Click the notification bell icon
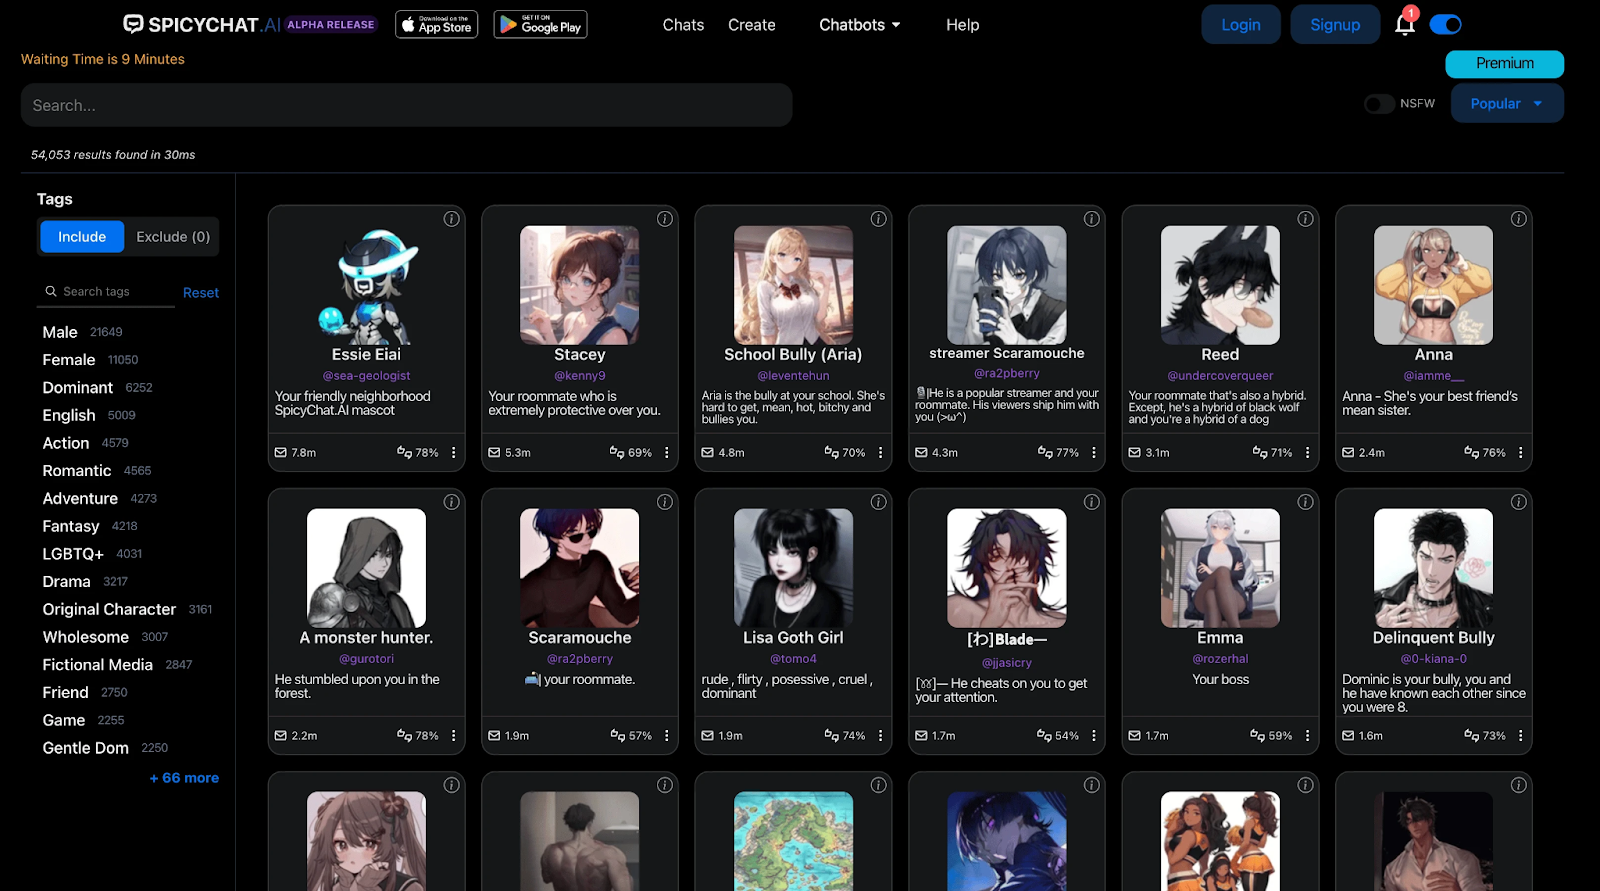This screenshot has height=891, width=1600. (1404, 25)
